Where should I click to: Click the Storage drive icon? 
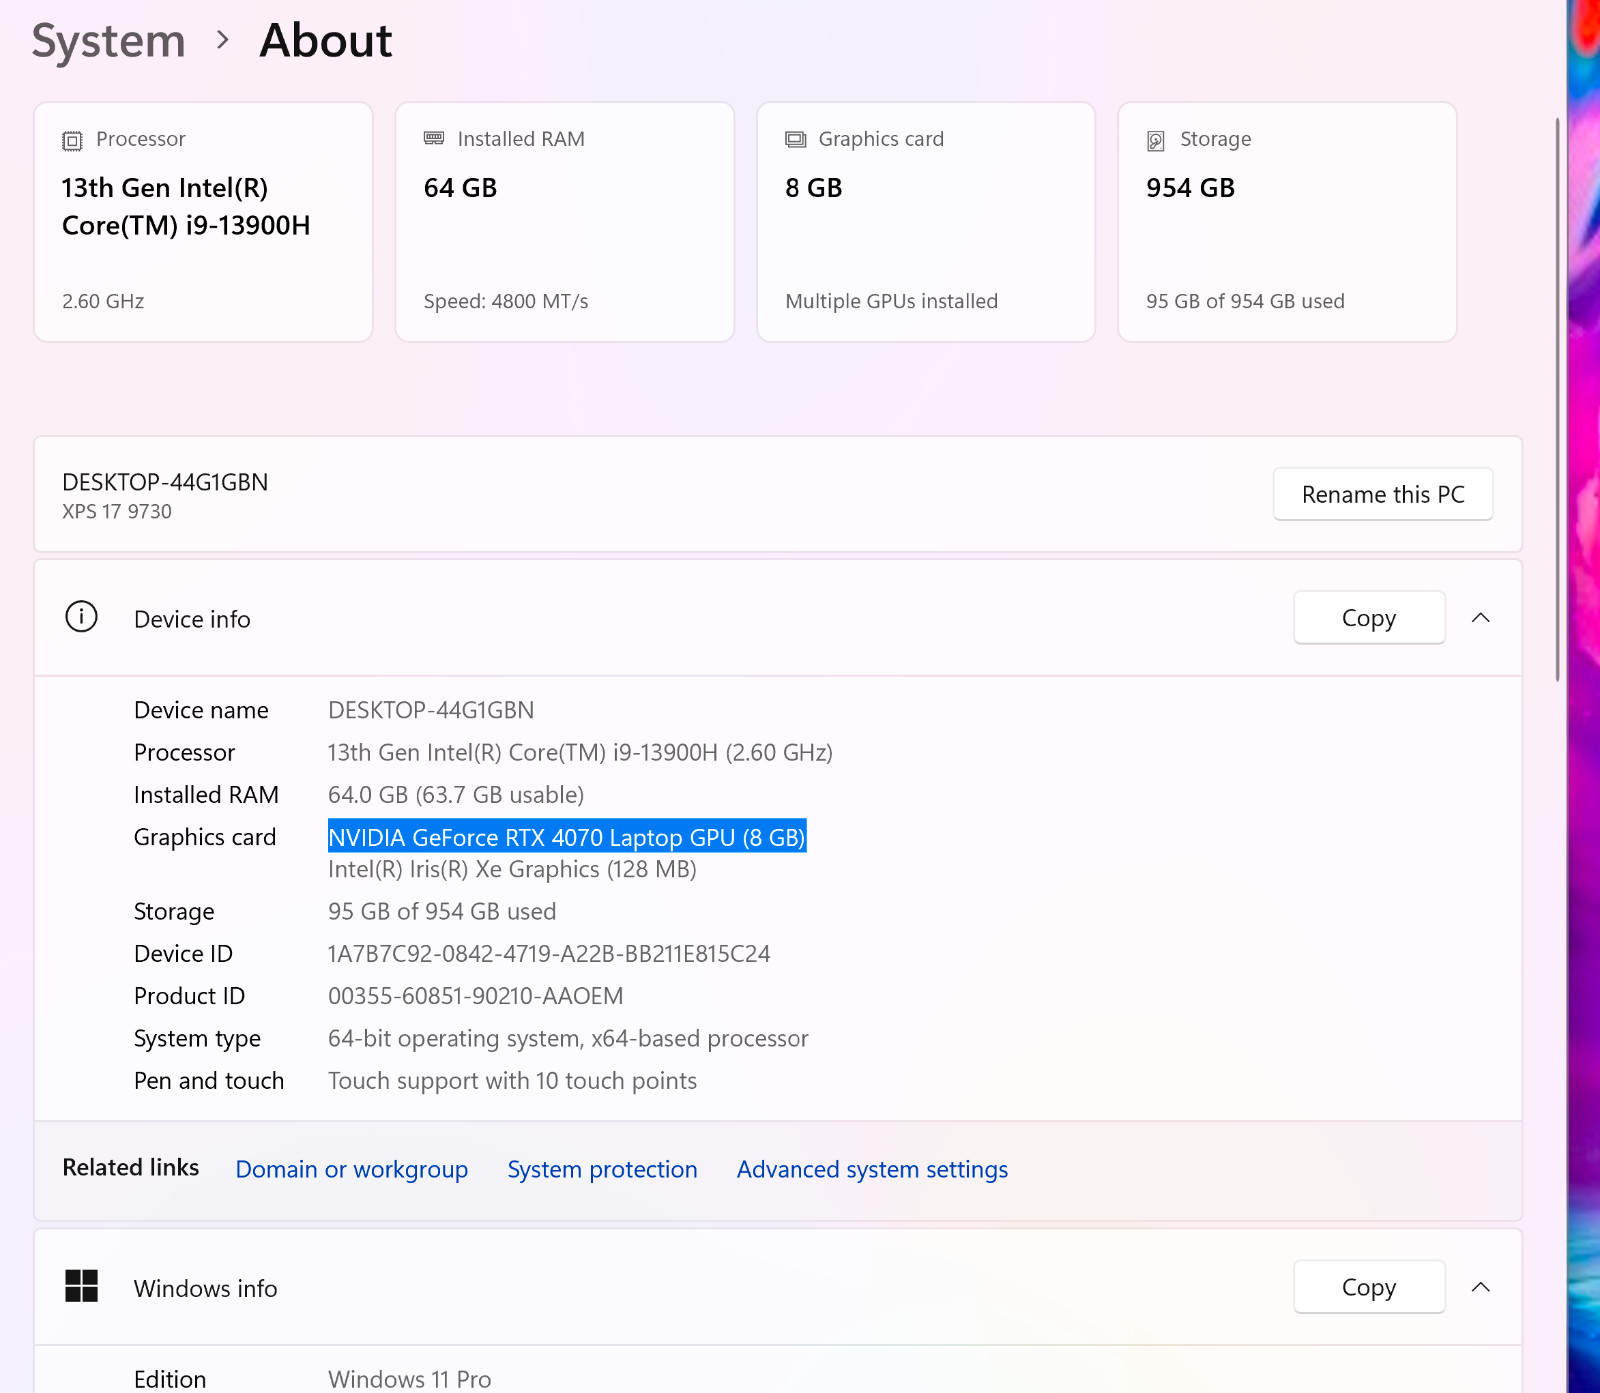1156,141
